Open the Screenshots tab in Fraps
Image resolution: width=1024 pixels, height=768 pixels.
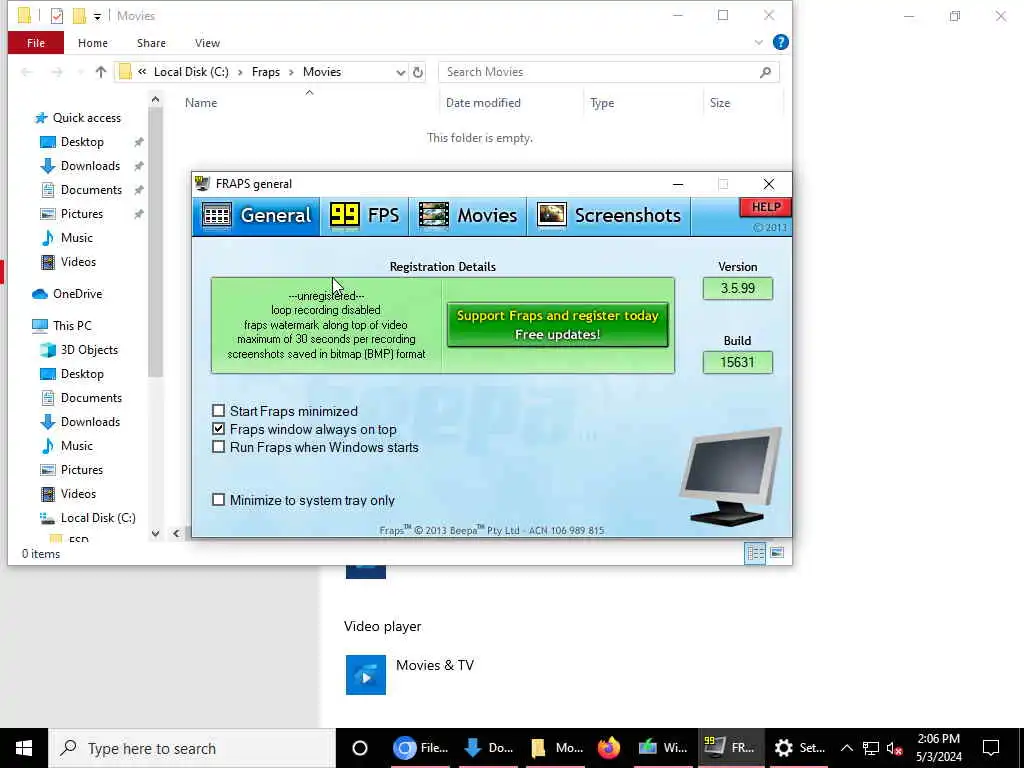pyautogui.click(x=609, y=216)
